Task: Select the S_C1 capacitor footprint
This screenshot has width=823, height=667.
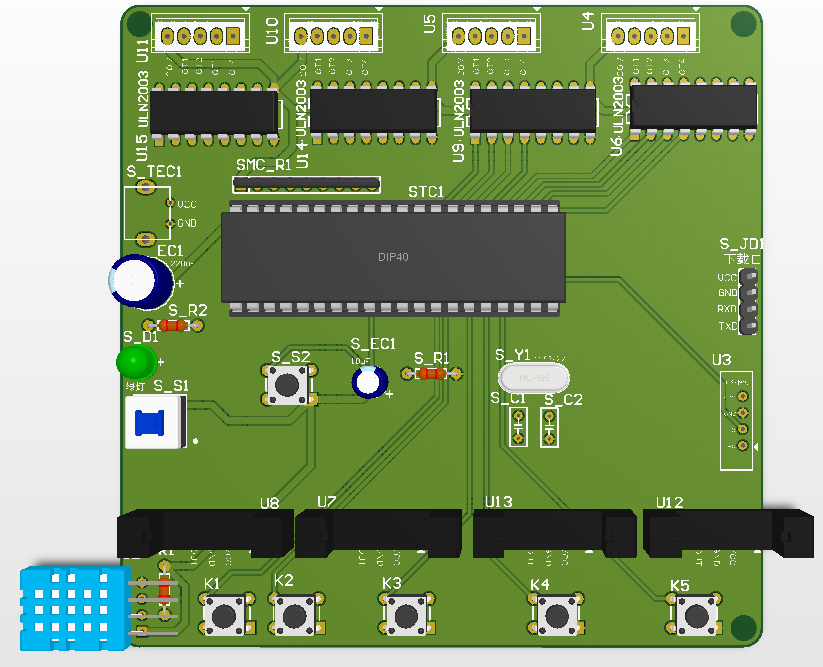Action: 519,427
